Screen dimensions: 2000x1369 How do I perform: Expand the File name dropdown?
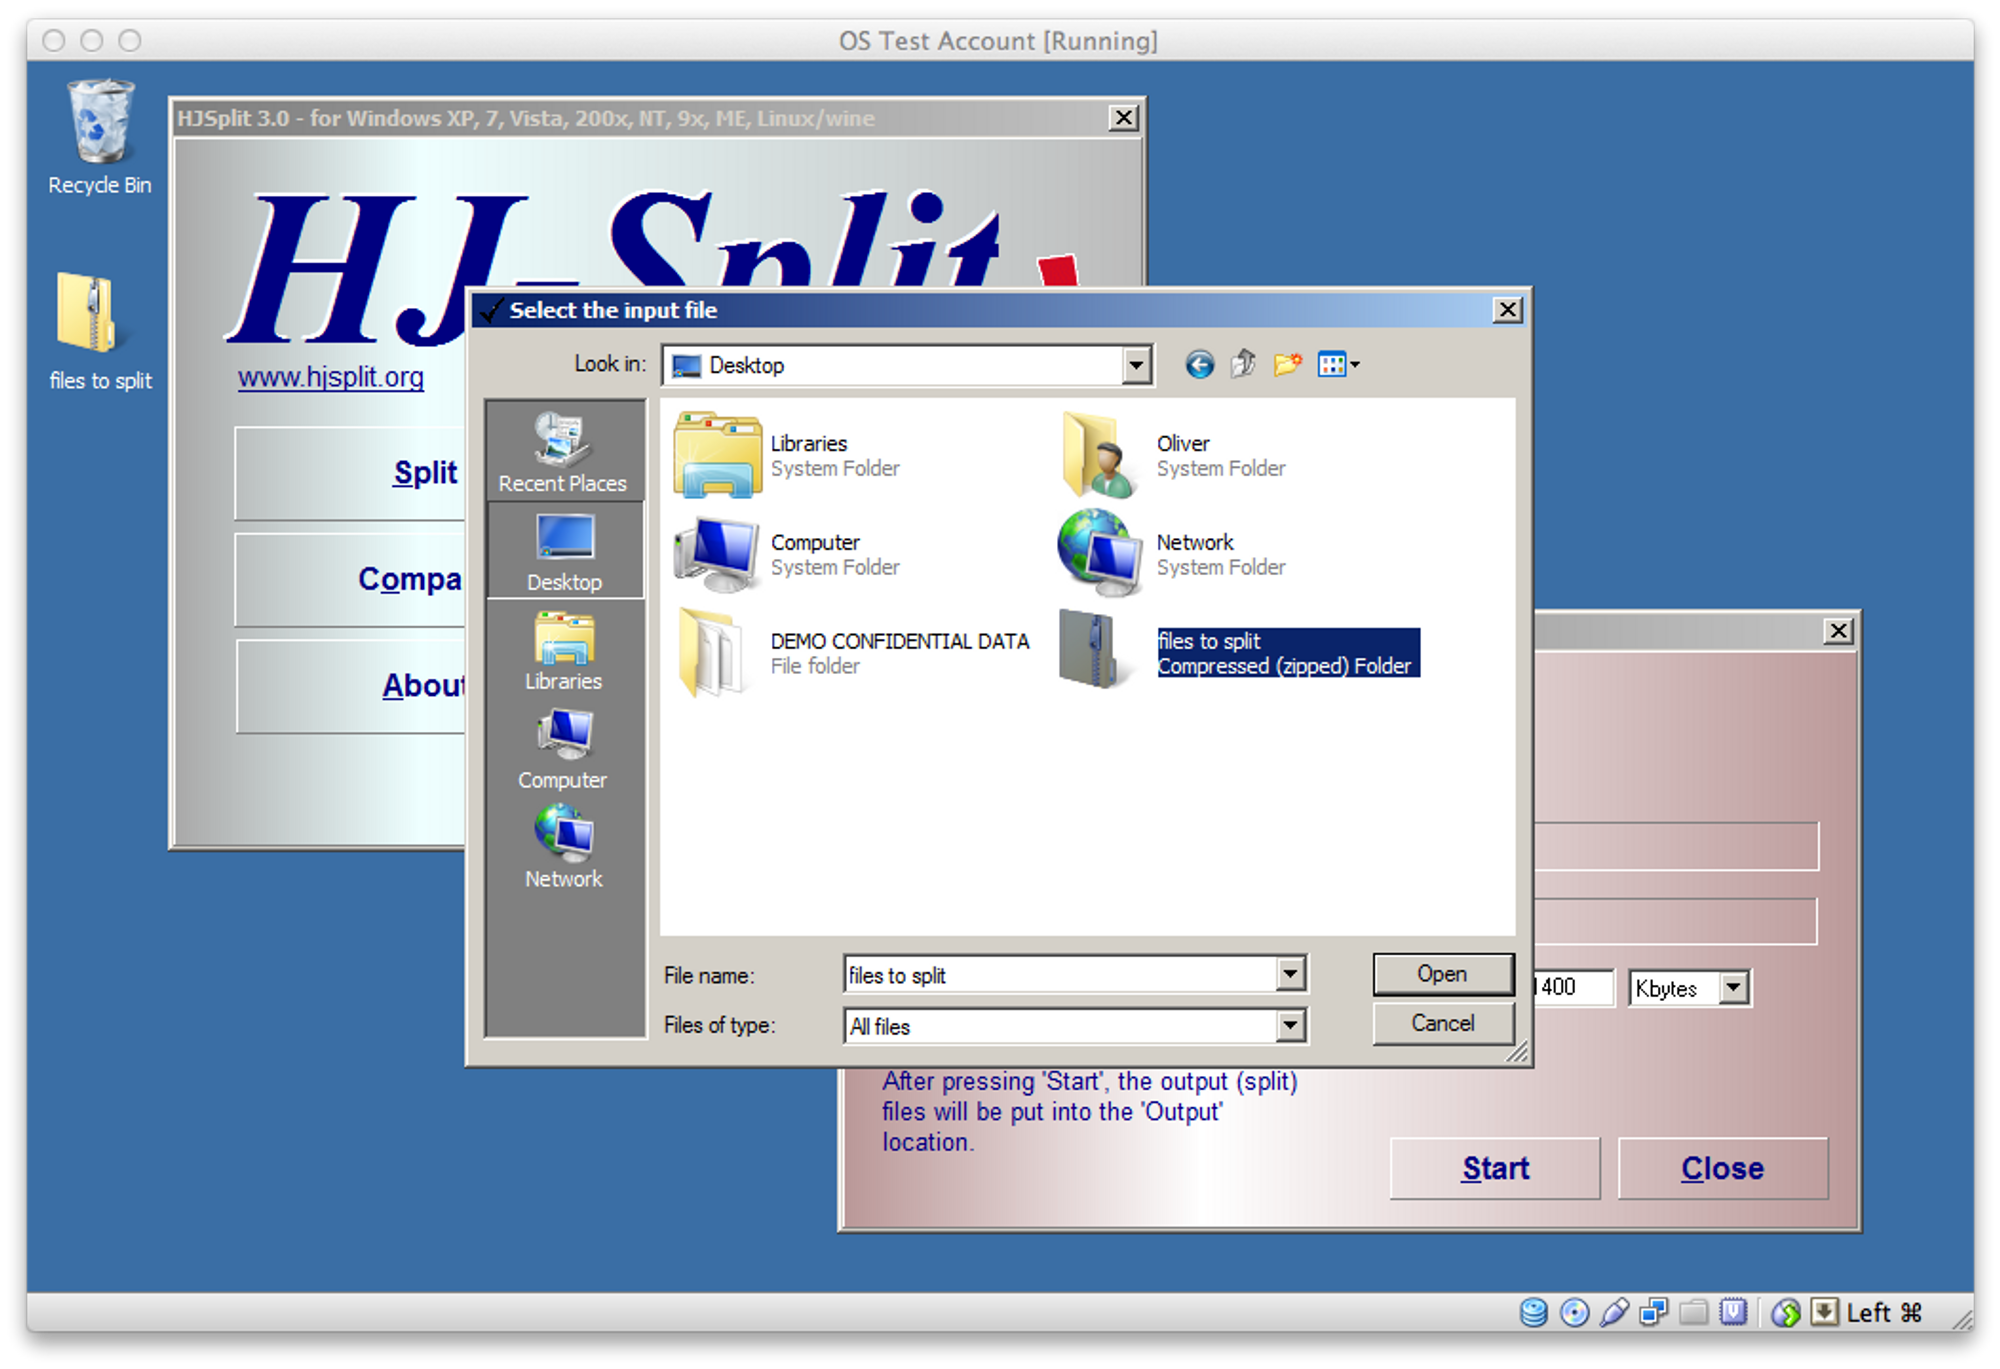pos(1290,974)
